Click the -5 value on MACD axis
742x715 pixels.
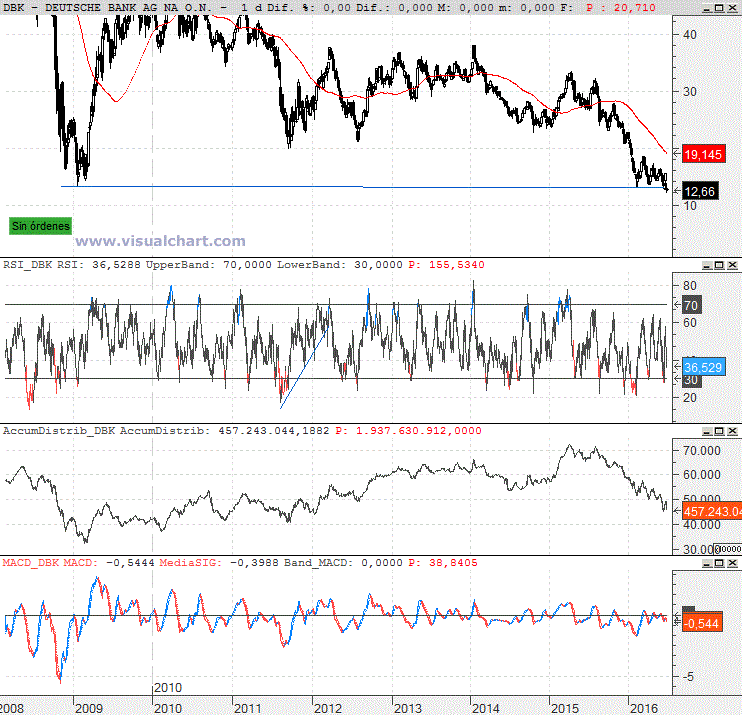click(688, 677)
